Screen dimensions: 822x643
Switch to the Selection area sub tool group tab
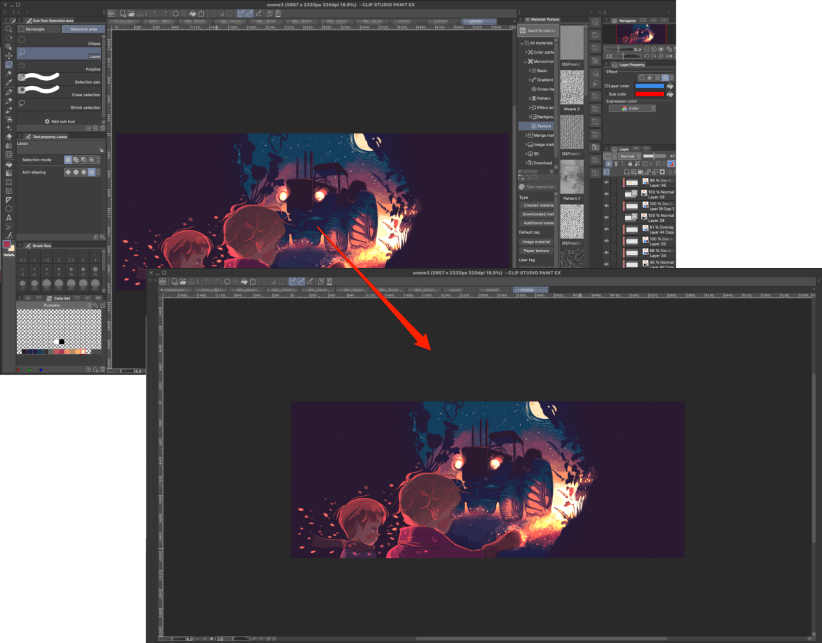pos(83,29)
